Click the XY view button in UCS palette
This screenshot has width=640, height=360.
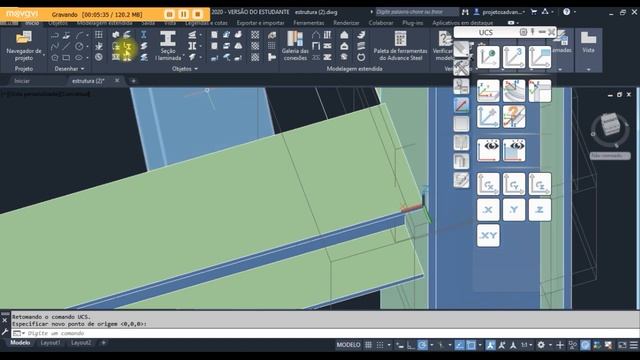click(488, 236)
